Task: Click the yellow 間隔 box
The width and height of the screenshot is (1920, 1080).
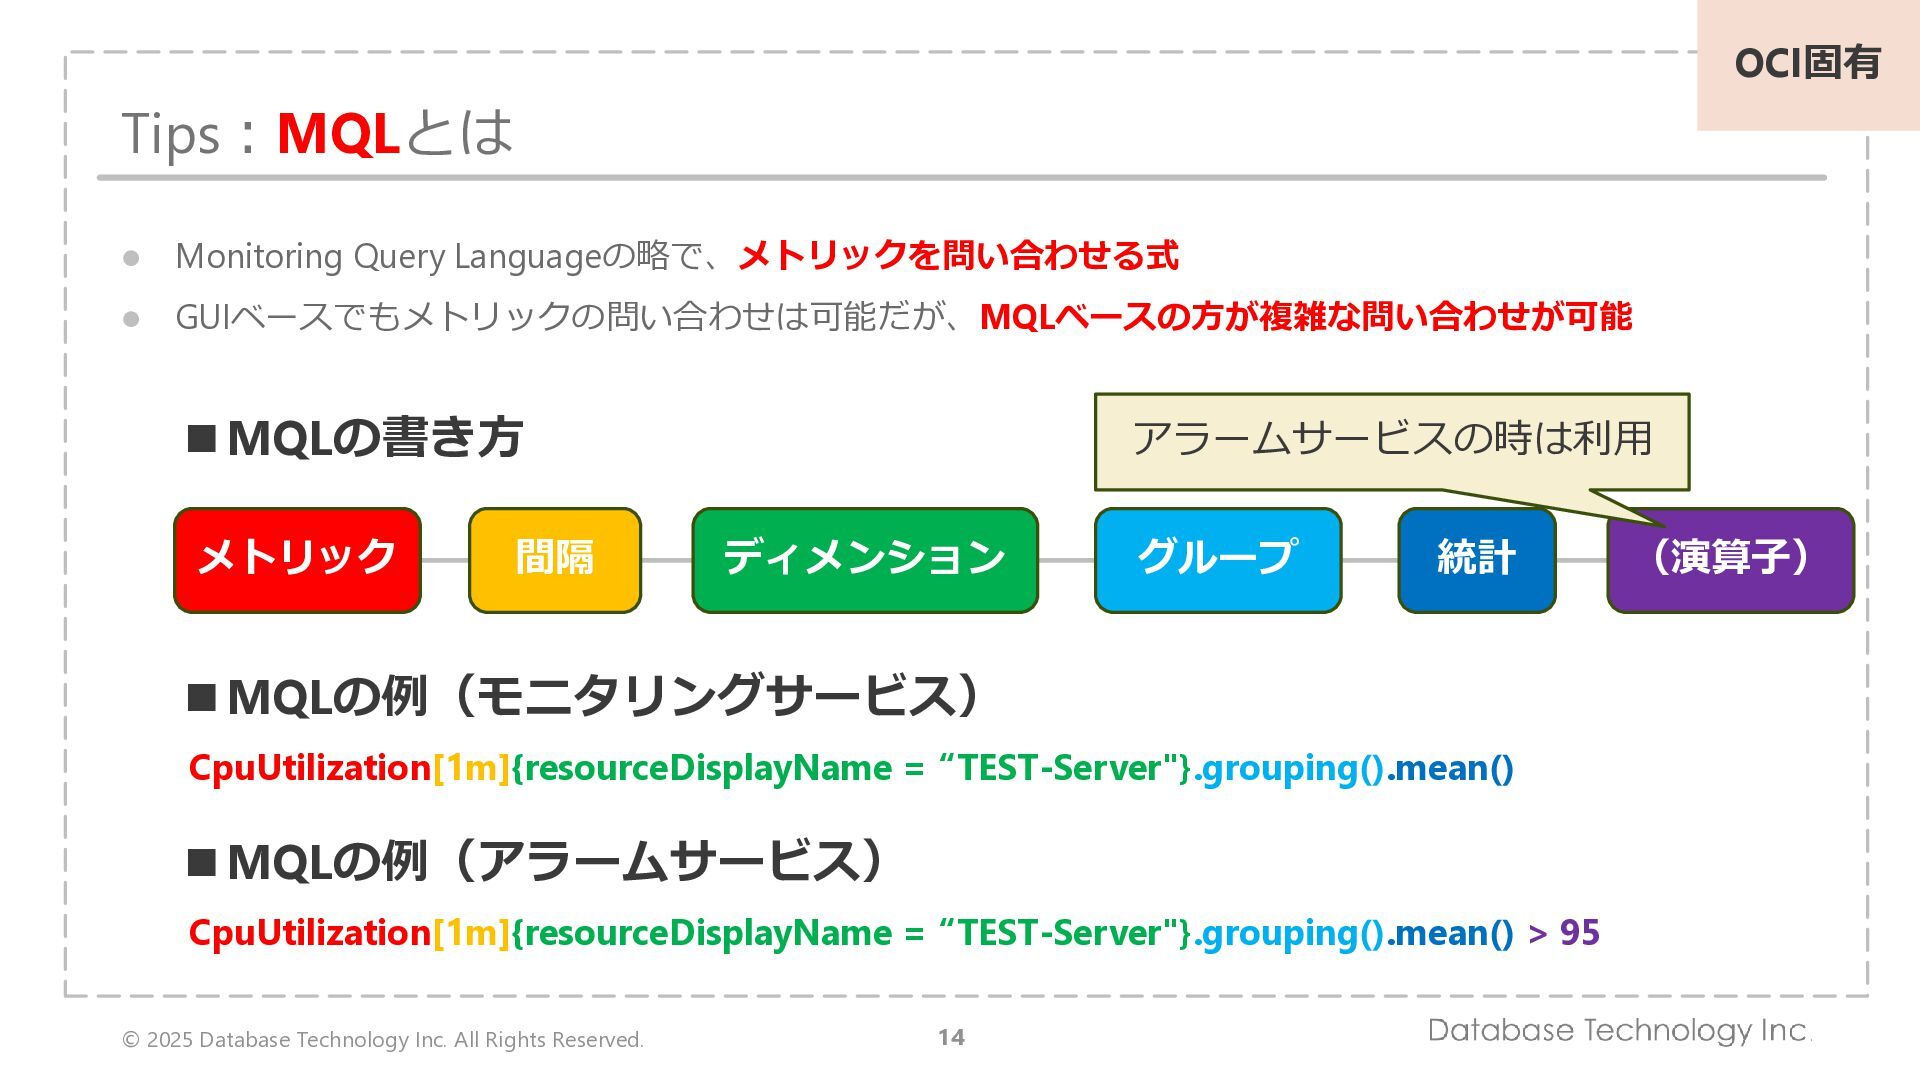Action: 554,560
